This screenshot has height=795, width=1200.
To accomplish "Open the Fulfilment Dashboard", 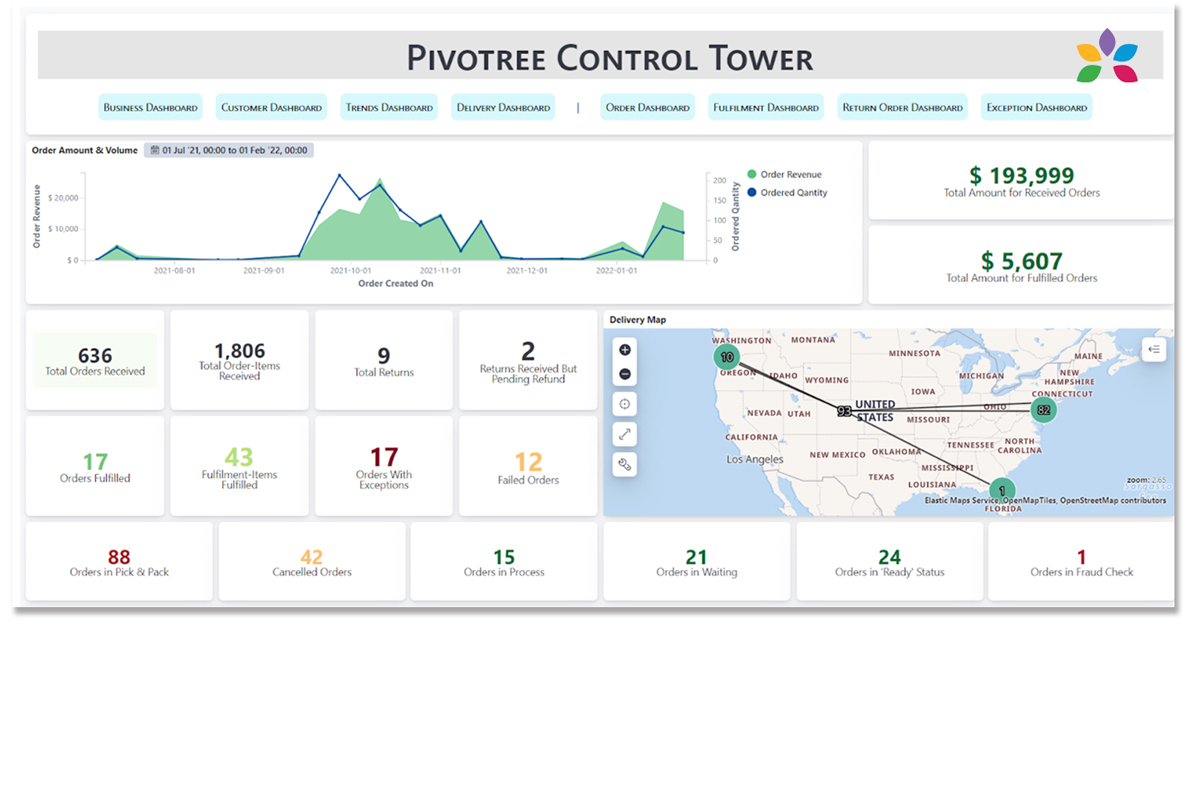I will pos(766,108).
